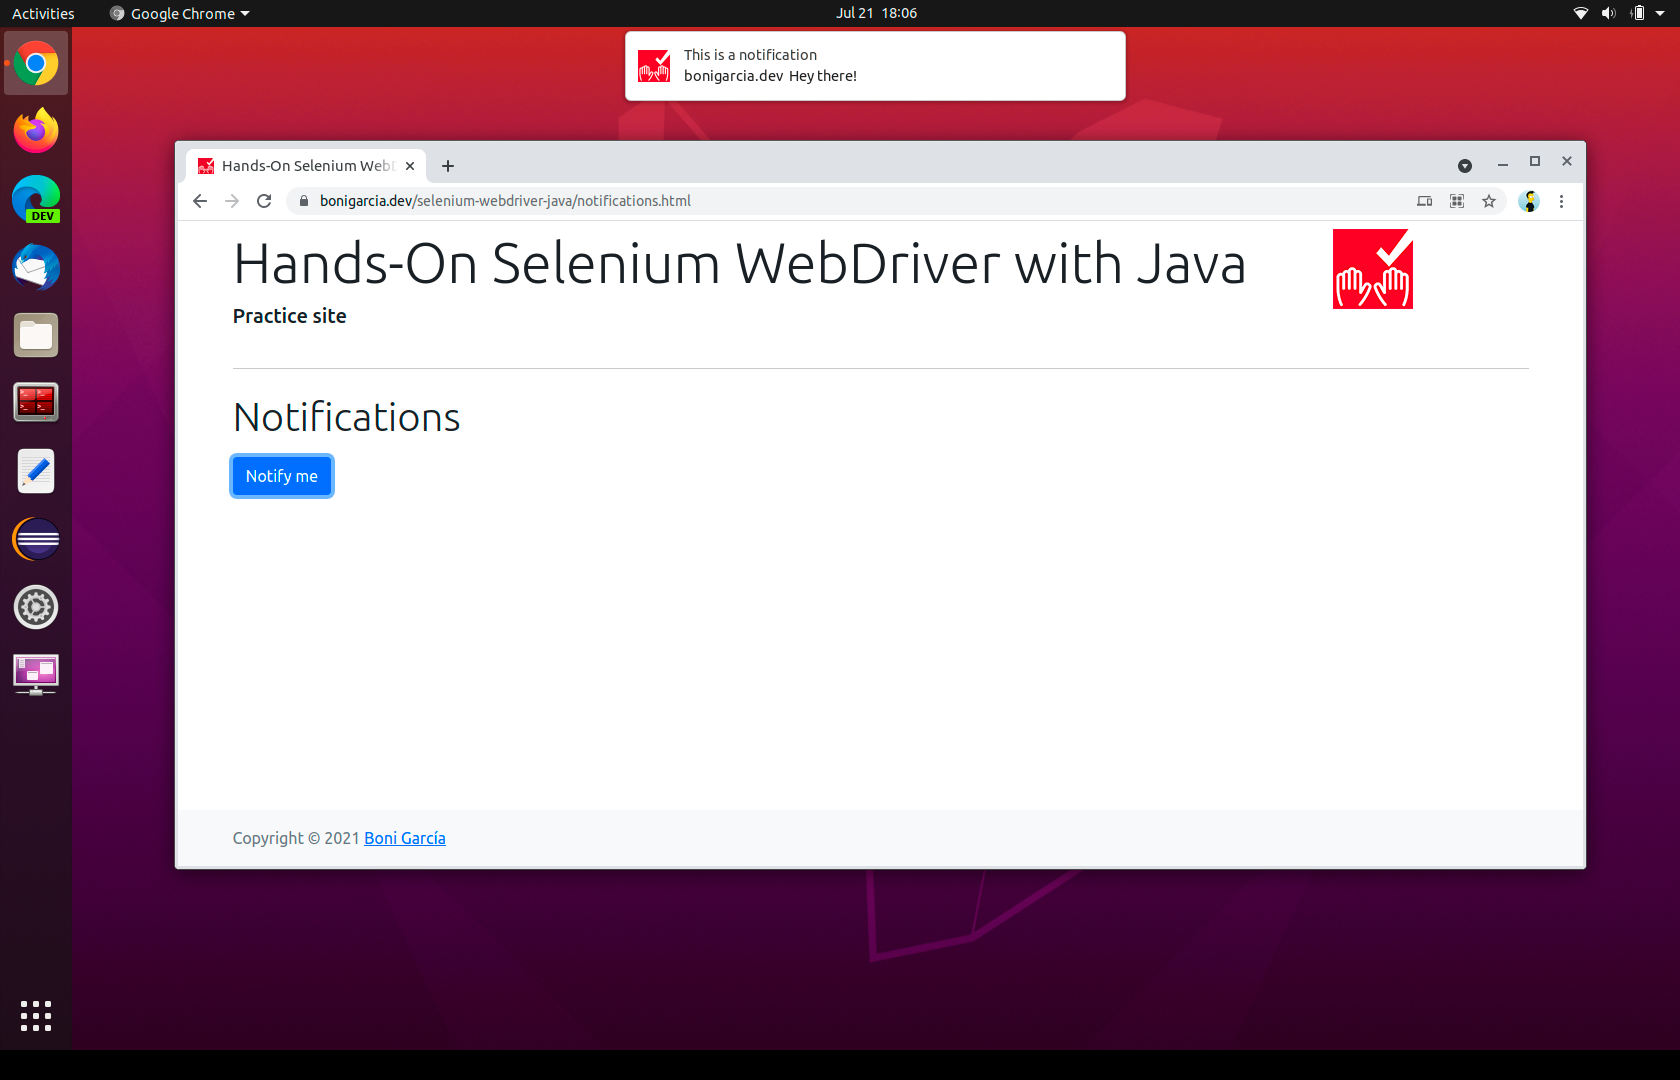The height and width of the screenshot is (1080, 1680).
Task: Close the Hands-On Selenium tab
Action: (410, 166)
